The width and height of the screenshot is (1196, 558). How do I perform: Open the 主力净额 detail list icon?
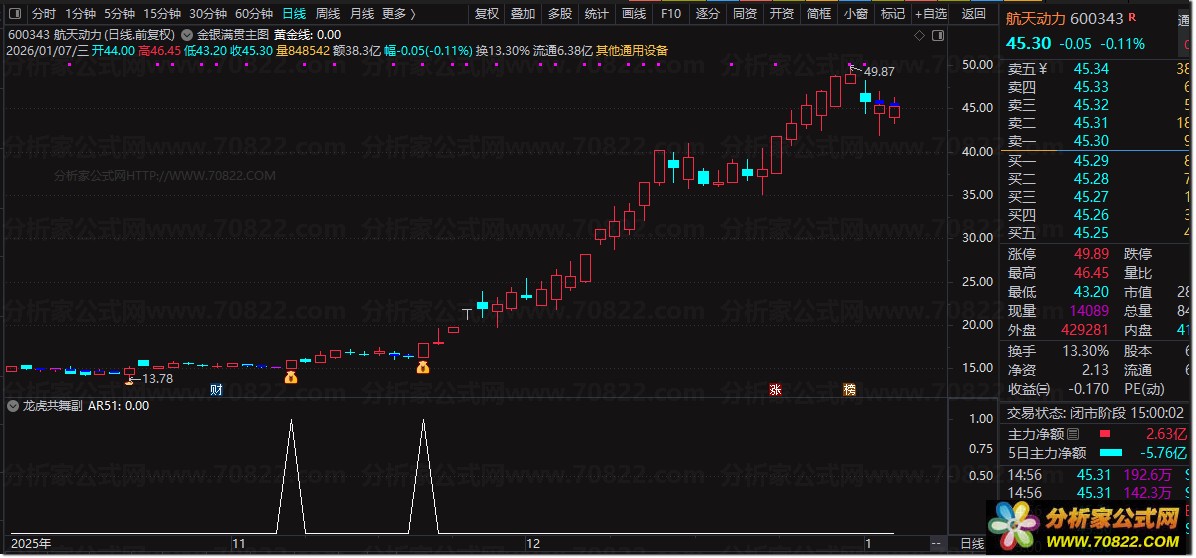pyautogui.click(x=1073, y=435)
